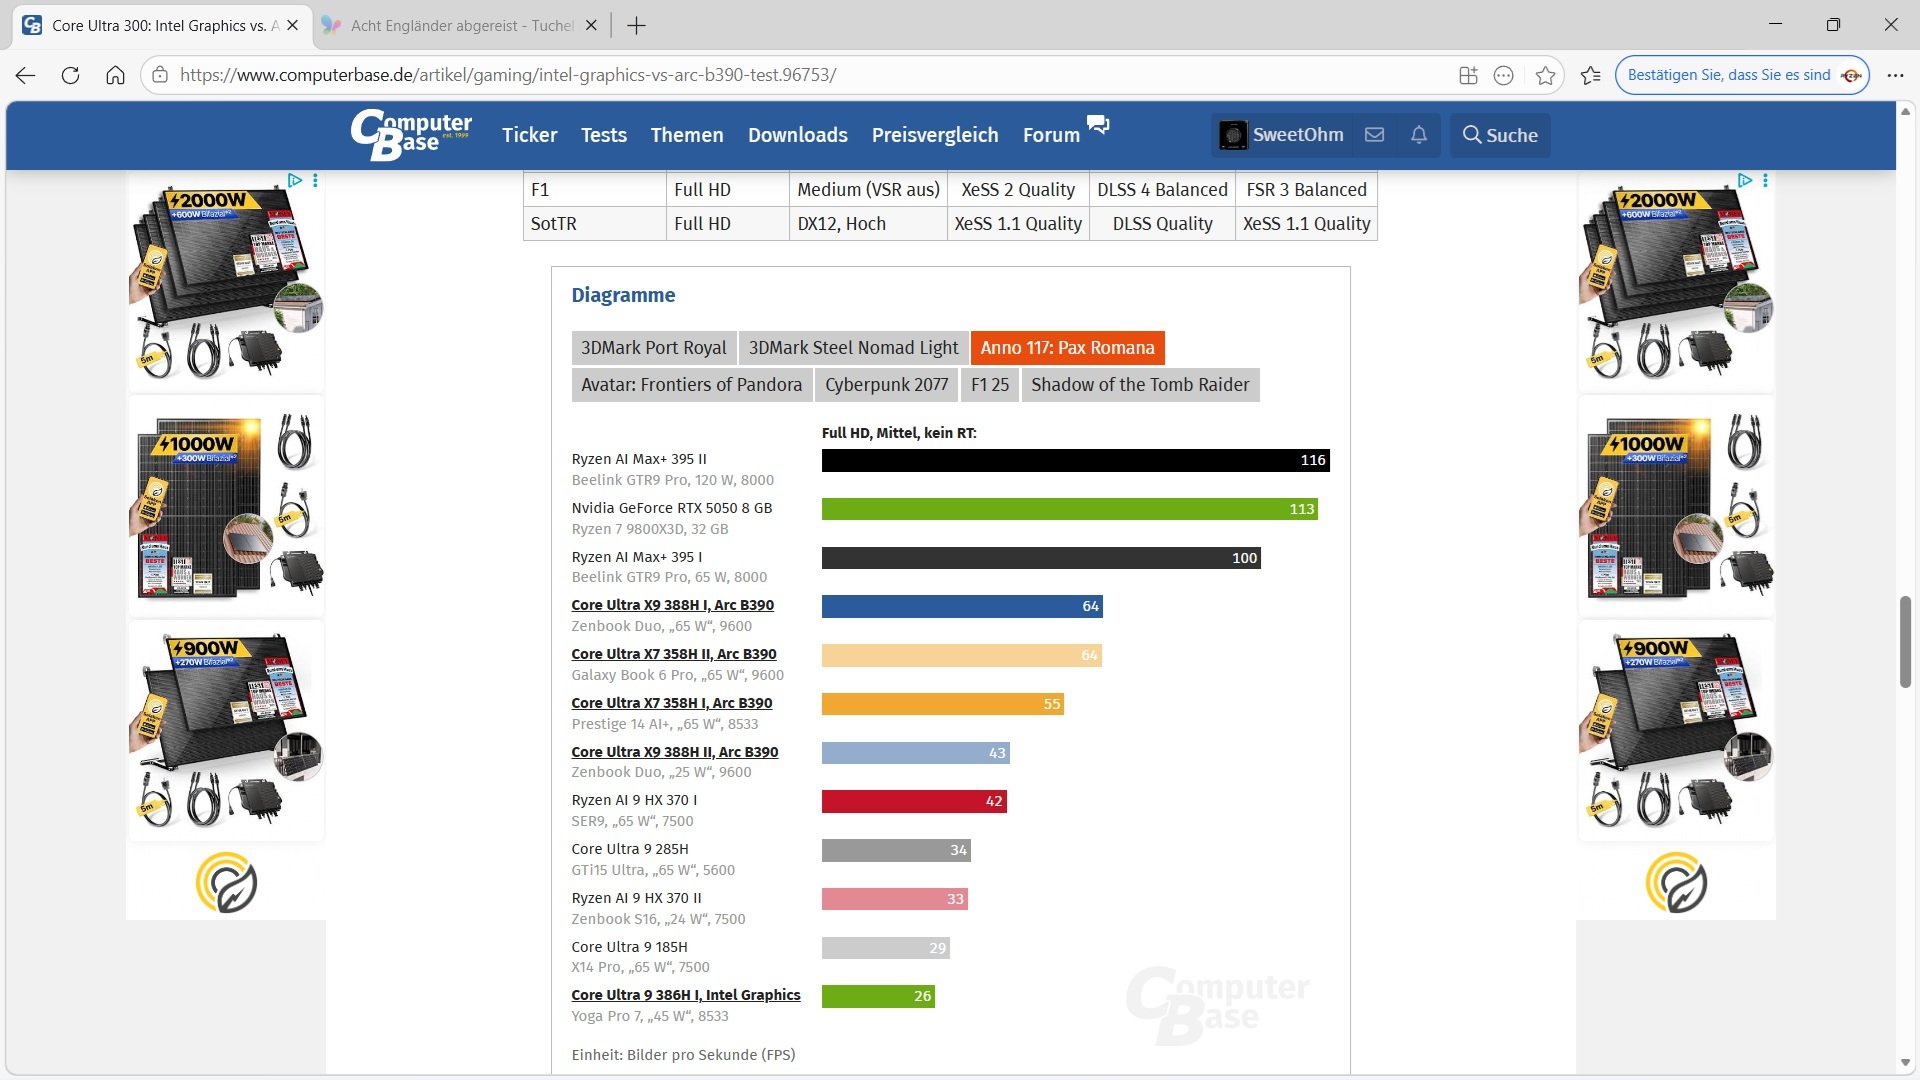The image size is (1920, 1080).
Task: Open the Core Ultra X7 358H II, Arc B390 link
Action: pos(674,654)
